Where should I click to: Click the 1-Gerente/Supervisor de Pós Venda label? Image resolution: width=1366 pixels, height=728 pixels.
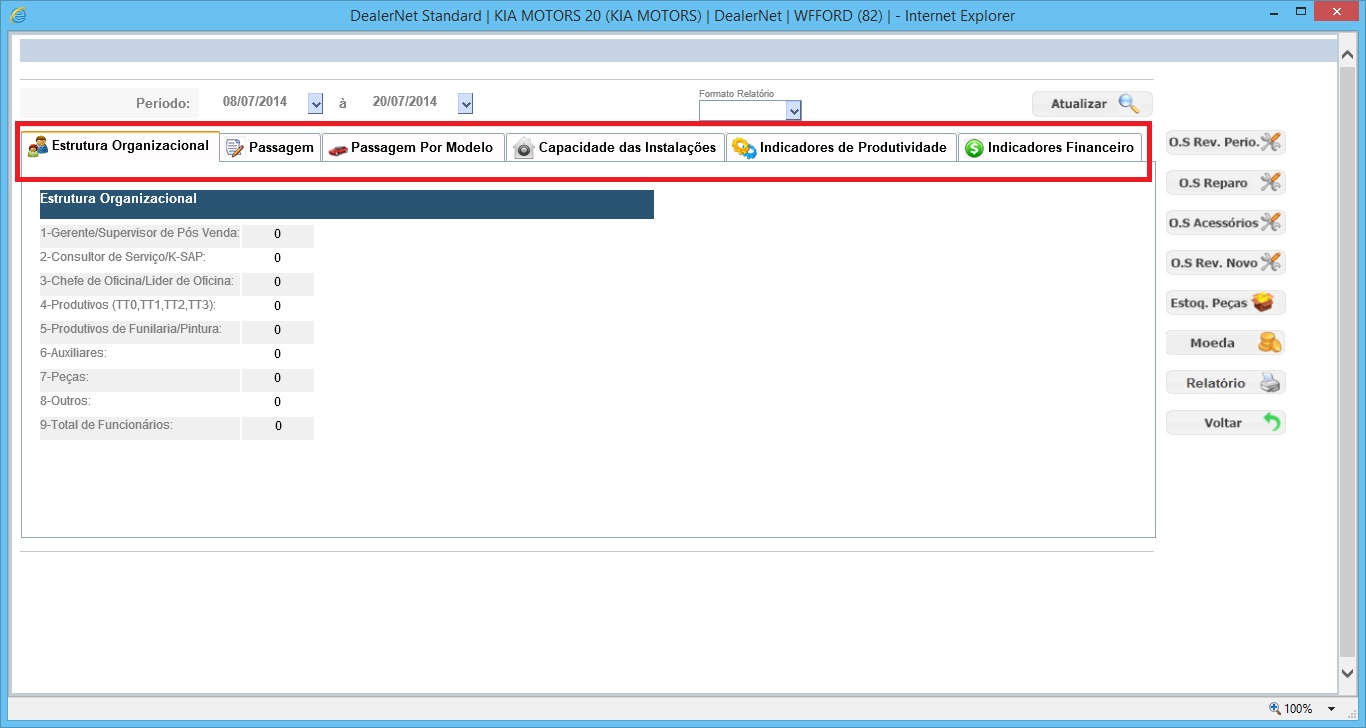click(140, 233)
